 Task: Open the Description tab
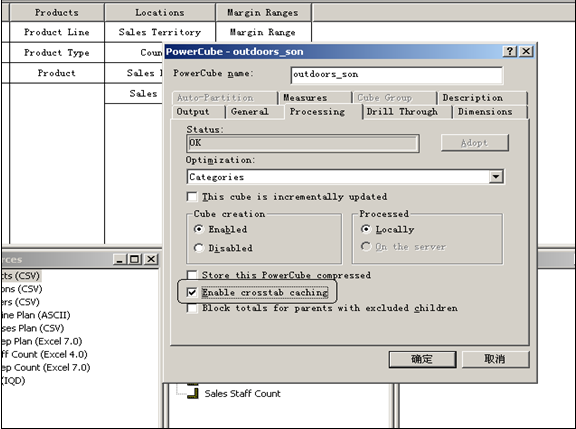tap(482, 98)
